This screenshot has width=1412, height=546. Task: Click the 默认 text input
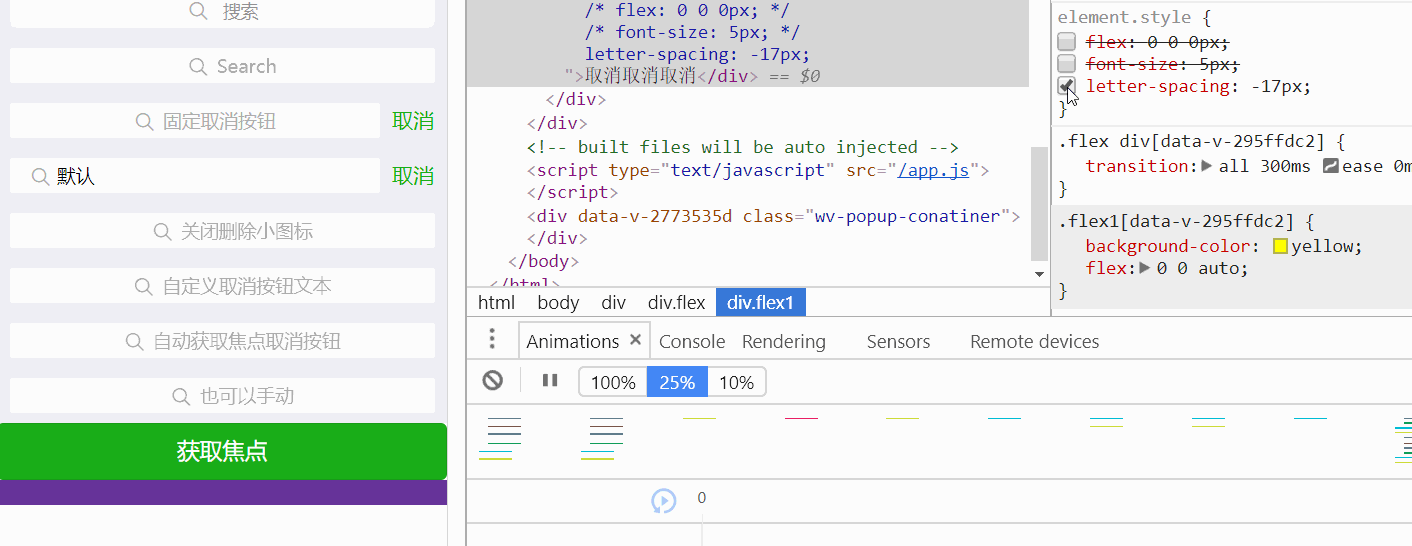pyautogui.click(x=195, y=176)
